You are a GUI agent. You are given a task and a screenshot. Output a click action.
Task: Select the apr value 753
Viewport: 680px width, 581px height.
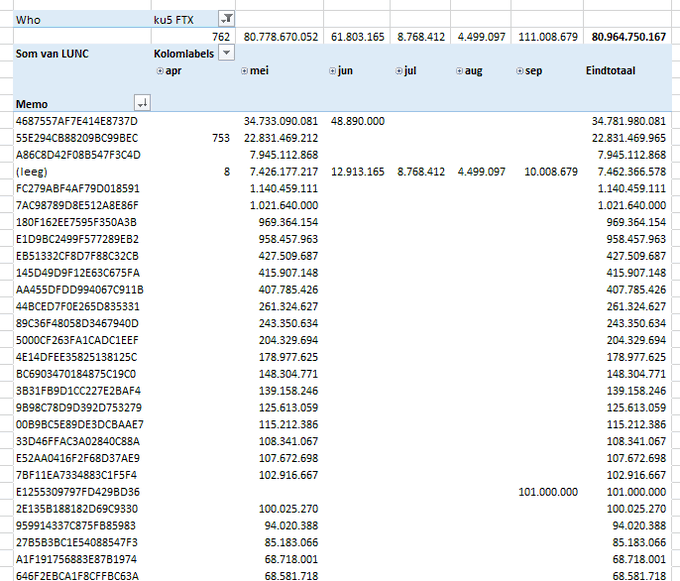click(221, 138)
